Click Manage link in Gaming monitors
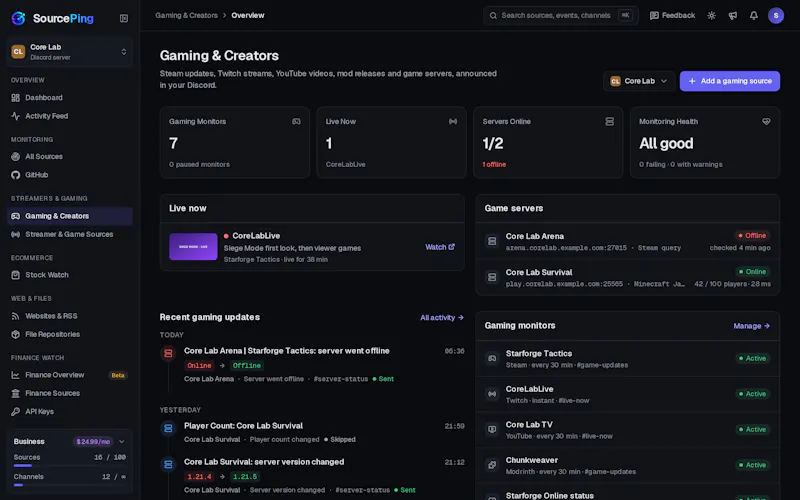Screen dimensions: 800x500 (751, 326)
